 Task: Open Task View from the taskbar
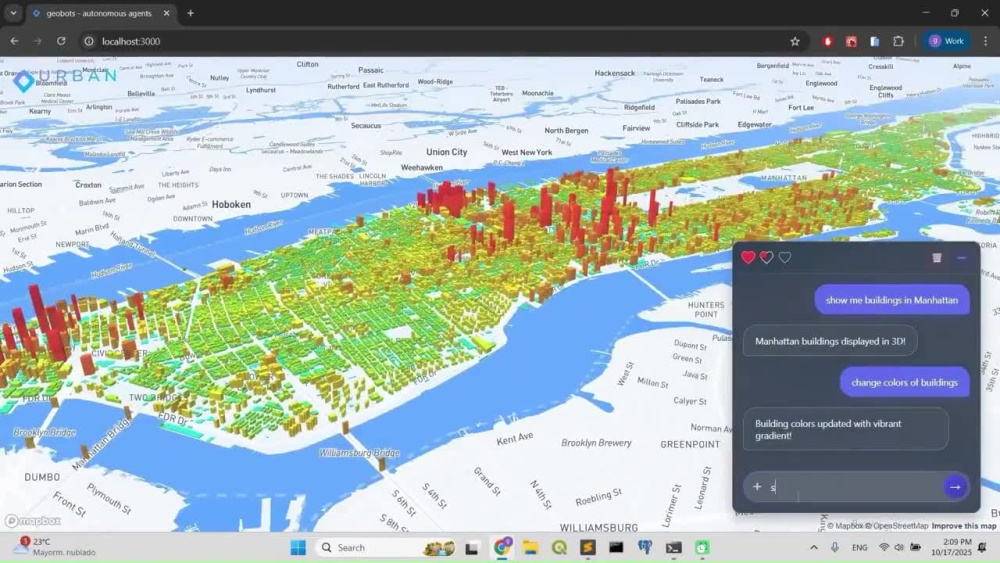(x=471, y=547)
